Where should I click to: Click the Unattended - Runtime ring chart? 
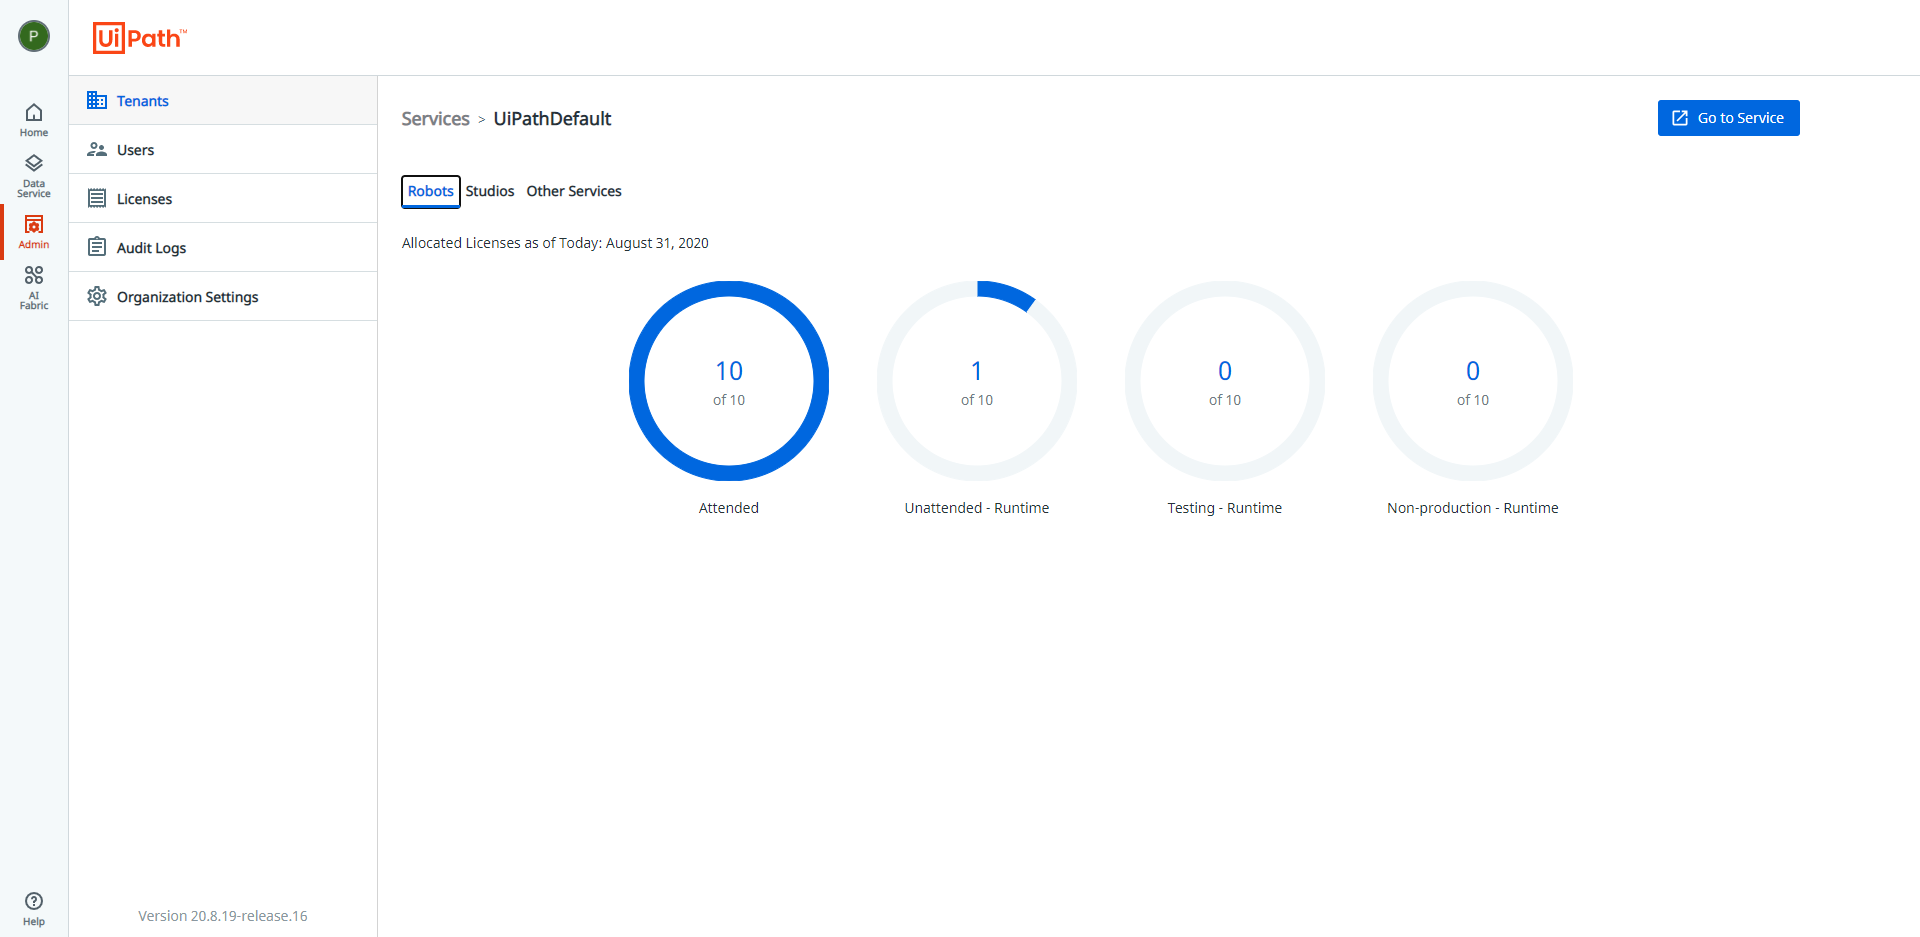[x=977, y=381]
